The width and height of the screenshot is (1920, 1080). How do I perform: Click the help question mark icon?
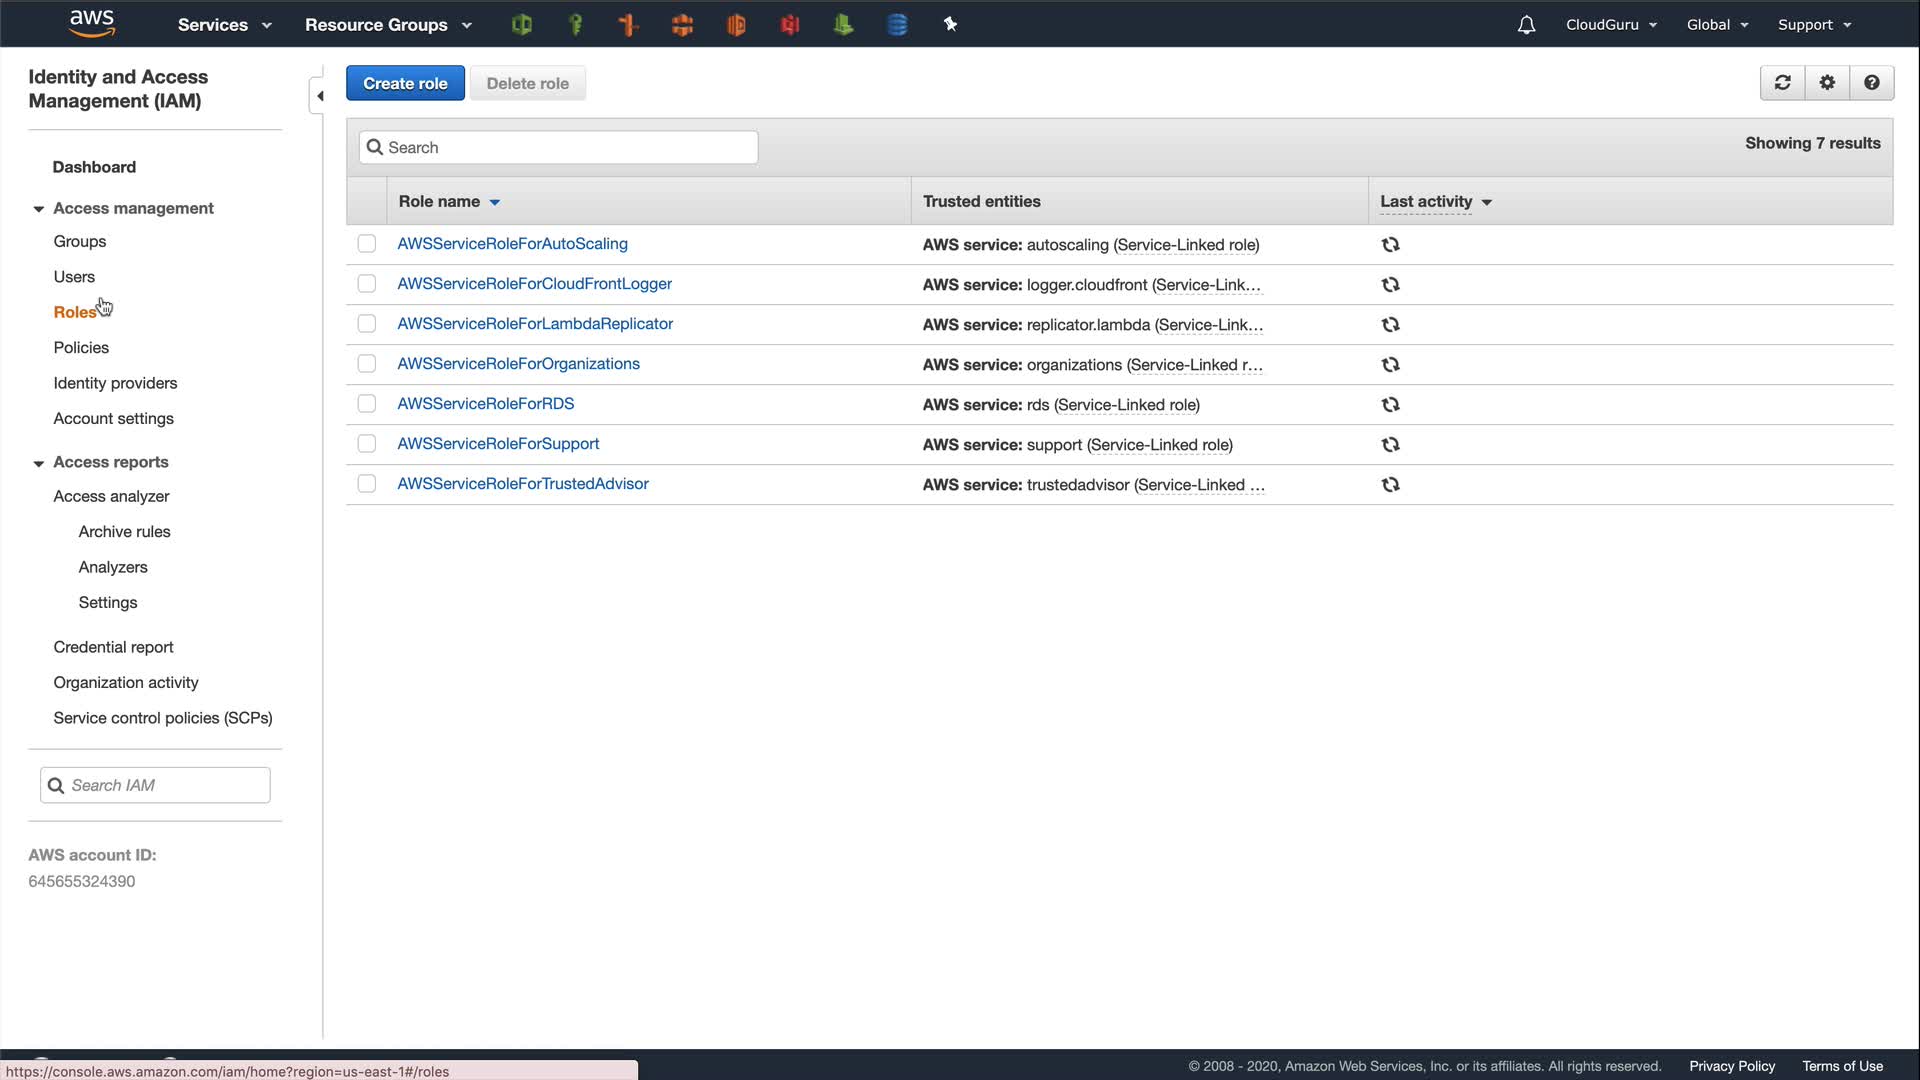click(x=1871, y=83)
